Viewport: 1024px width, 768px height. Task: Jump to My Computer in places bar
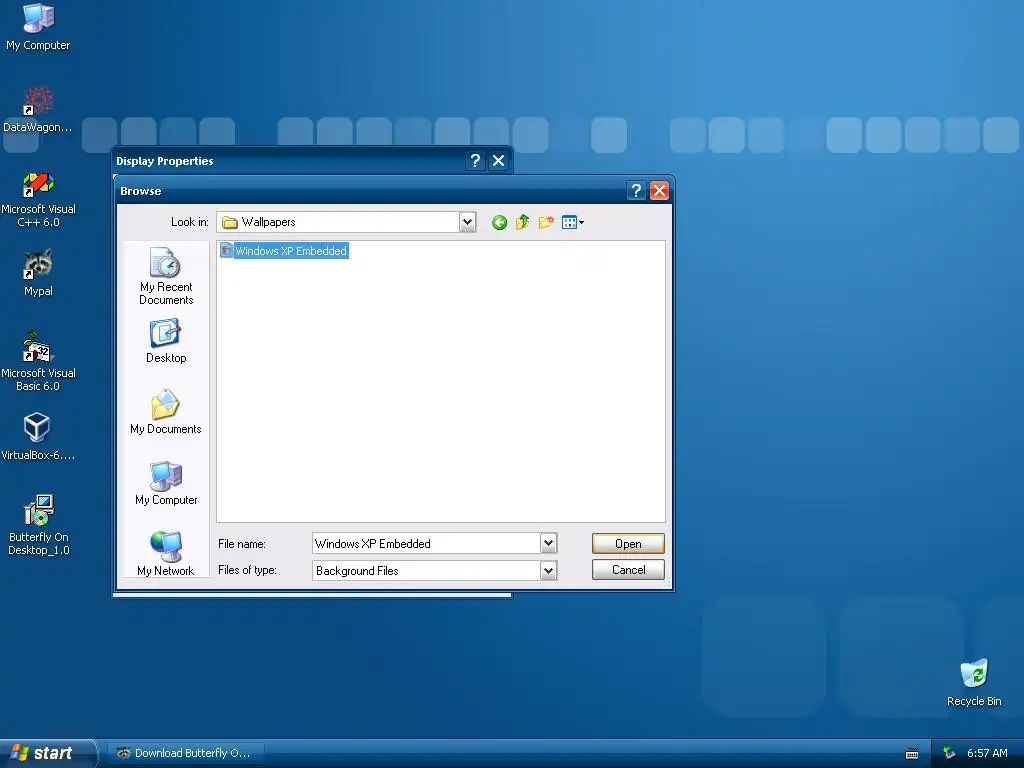click(x=166, y=483)
